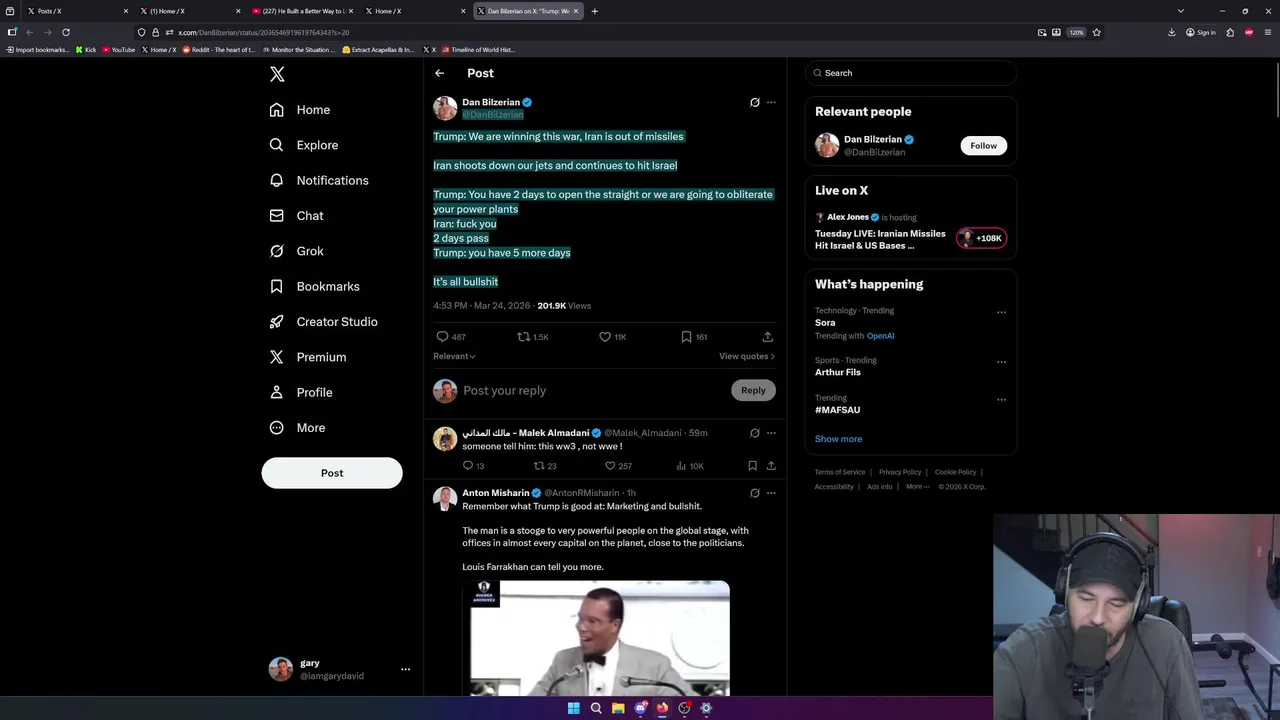Open more options on Anton Misharin's reply
This screenshot has width=1280, height=720.
click(x=771, y=493)
